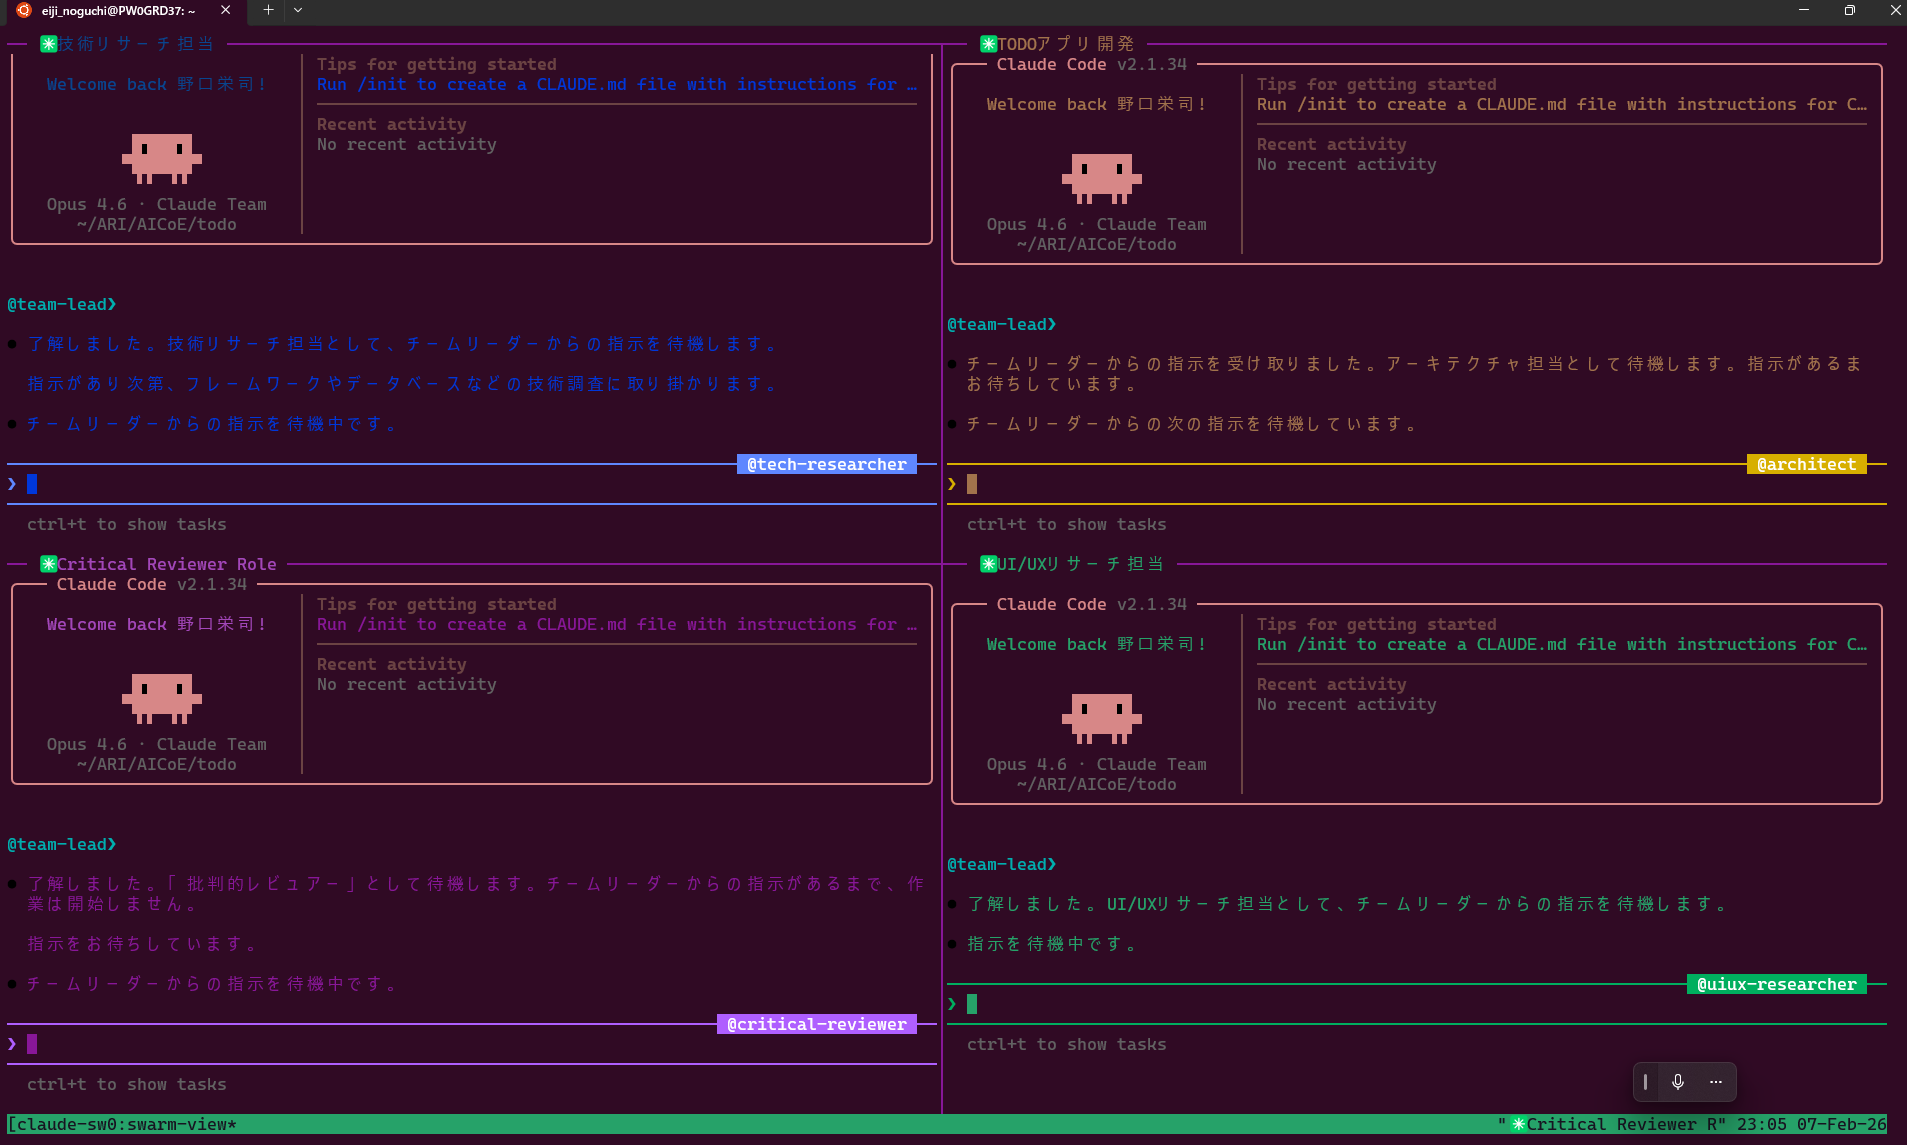1907x1145 pixels.
Task: Select the 技術リサーチ担当 pane title
Action: click(136, 44)
